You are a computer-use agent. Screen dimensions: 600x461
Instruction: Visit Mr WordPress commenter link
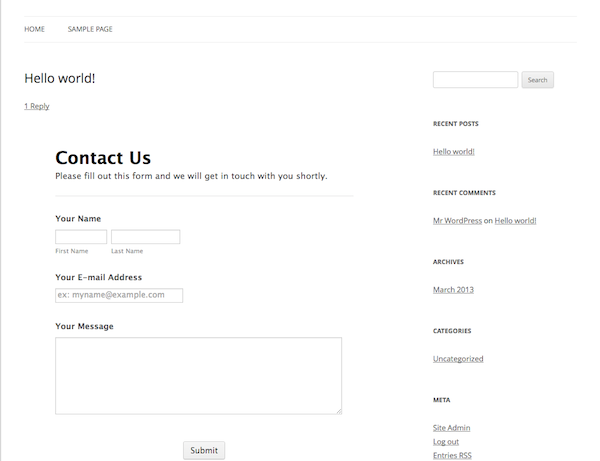[x=457, y=220]
